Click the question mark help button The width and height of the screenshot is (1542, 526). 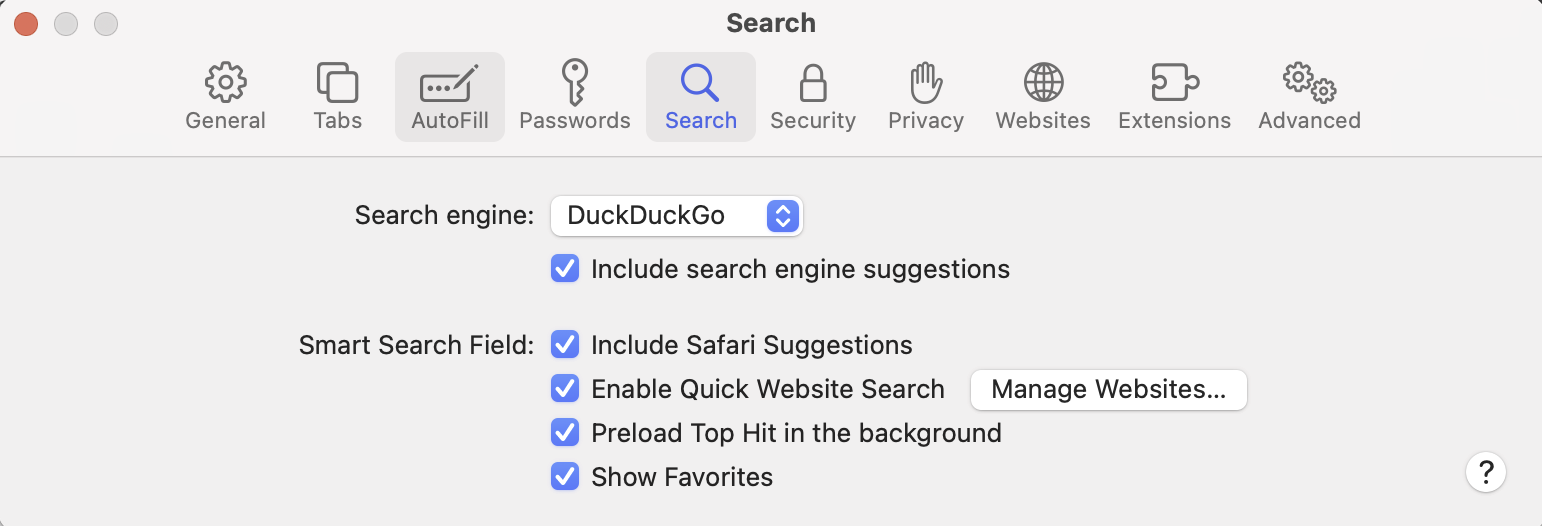pos(1486,472)
